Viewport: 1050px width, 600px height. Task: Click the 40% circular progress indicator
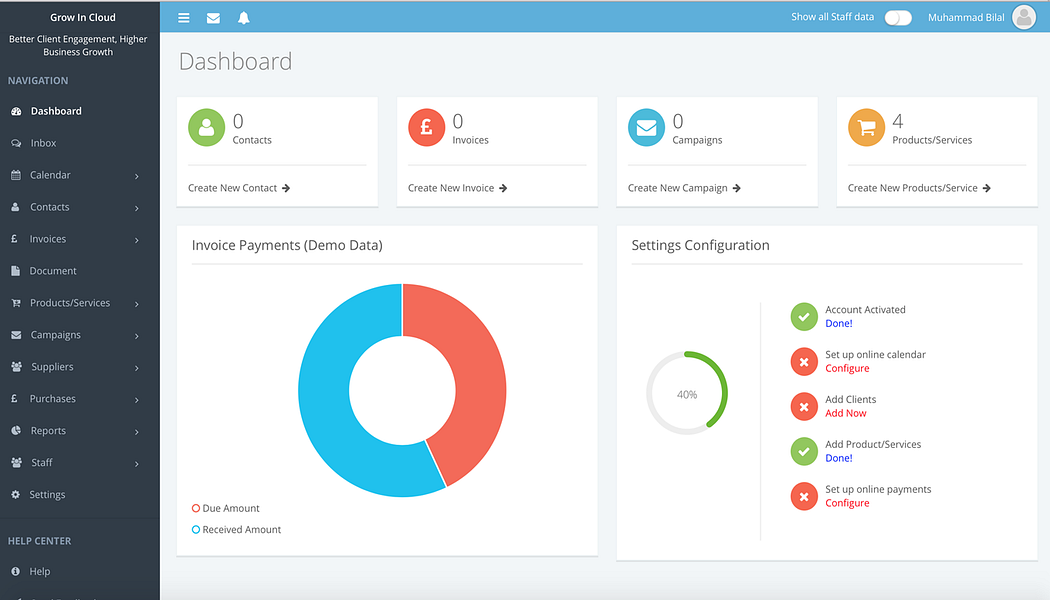pyautogui.click(x=687, y=393)
